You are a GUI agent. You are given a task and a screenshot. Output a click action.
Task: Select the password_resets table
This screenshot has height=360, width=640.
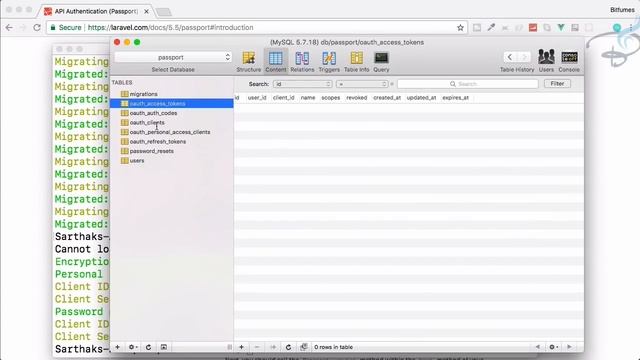pyautogui.click(x=172, y=151)
